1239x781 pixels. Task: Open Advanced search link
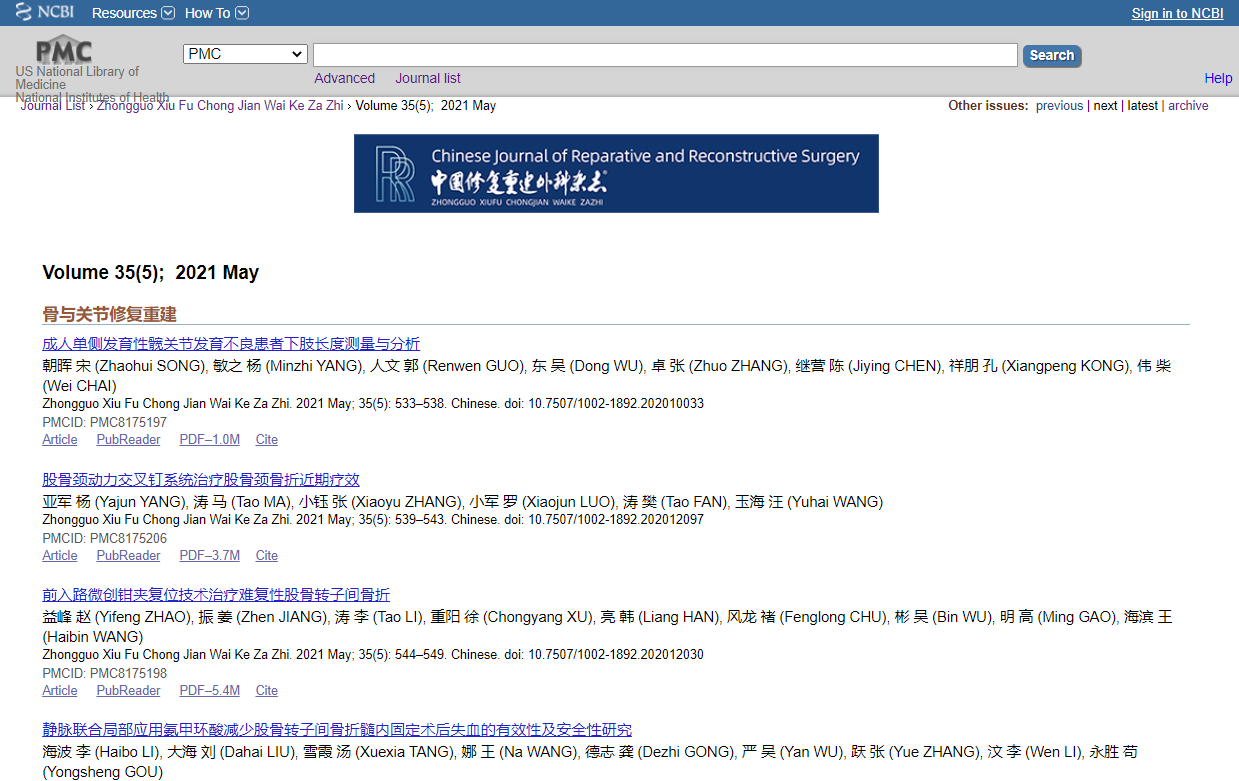[x=344, y=78]
